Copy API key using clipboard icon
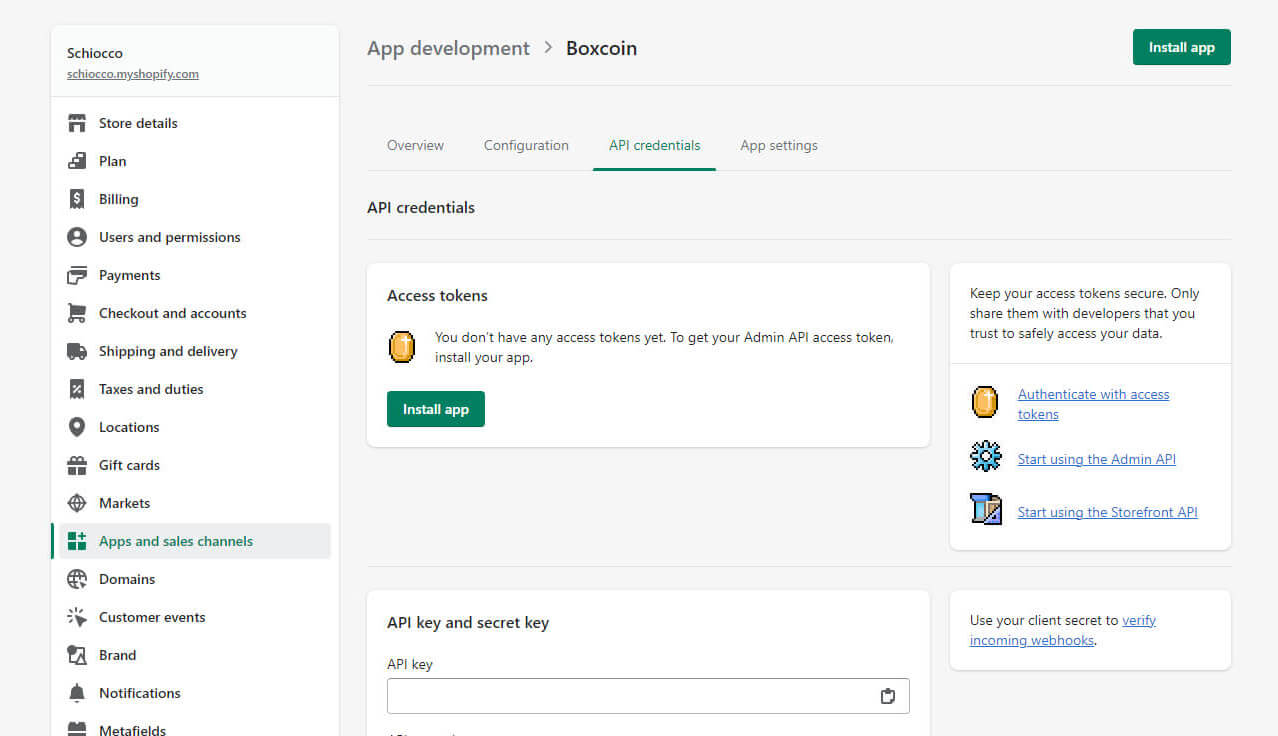1278x736 pixels. click(887, 696)
